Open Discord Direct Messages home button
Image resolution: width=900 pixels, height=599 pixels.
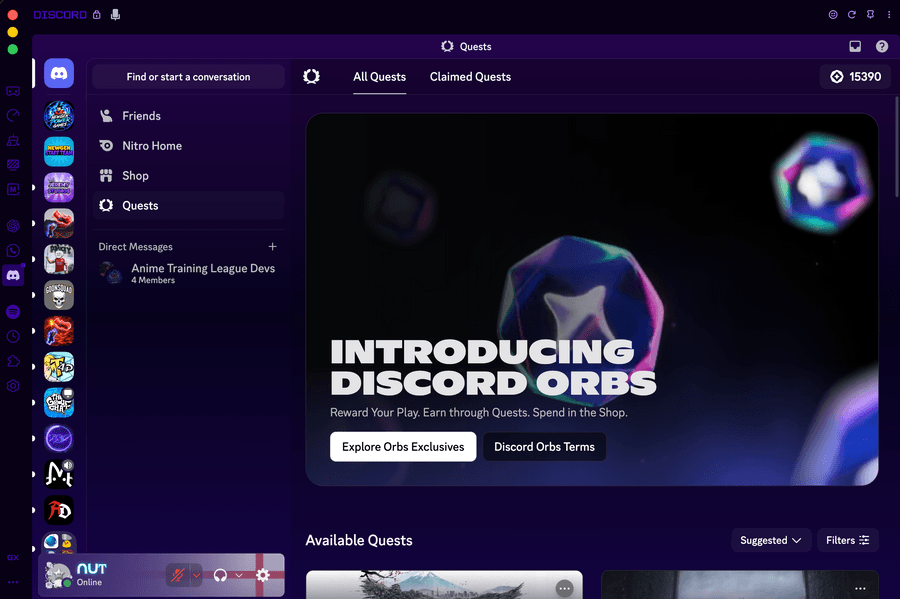[59, 73]
